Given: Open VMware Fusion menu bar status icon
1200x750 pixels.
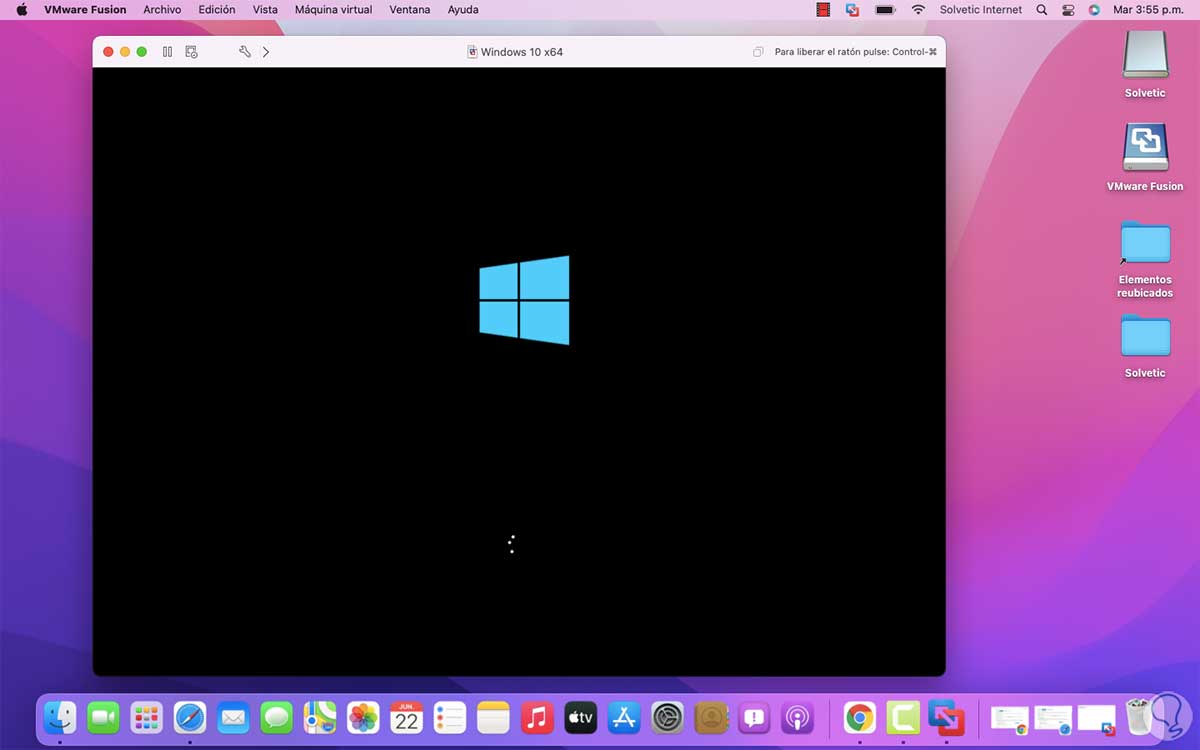Looking at the screenshot, I should [852, 10].
